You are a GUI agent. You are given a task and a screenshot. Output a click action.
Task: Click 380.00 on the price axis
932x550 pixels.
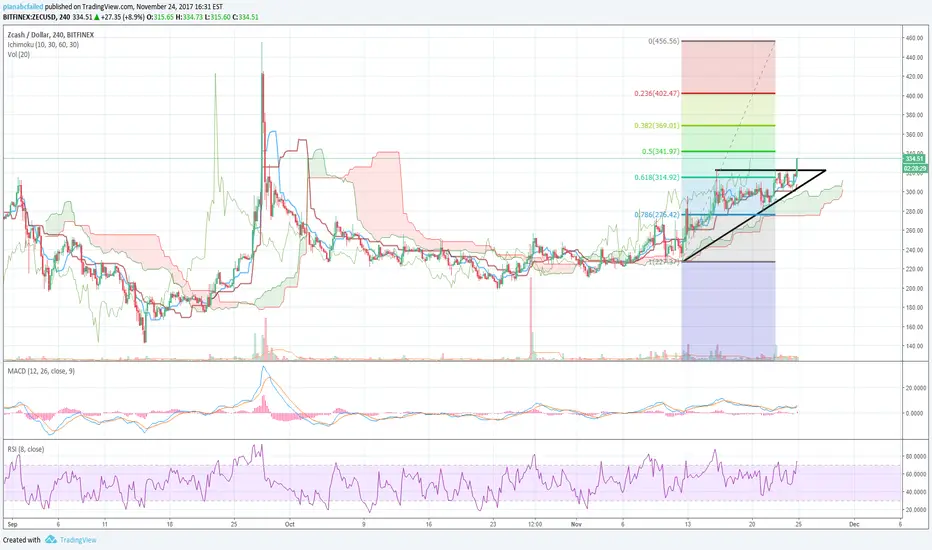[x=914, y=115]
